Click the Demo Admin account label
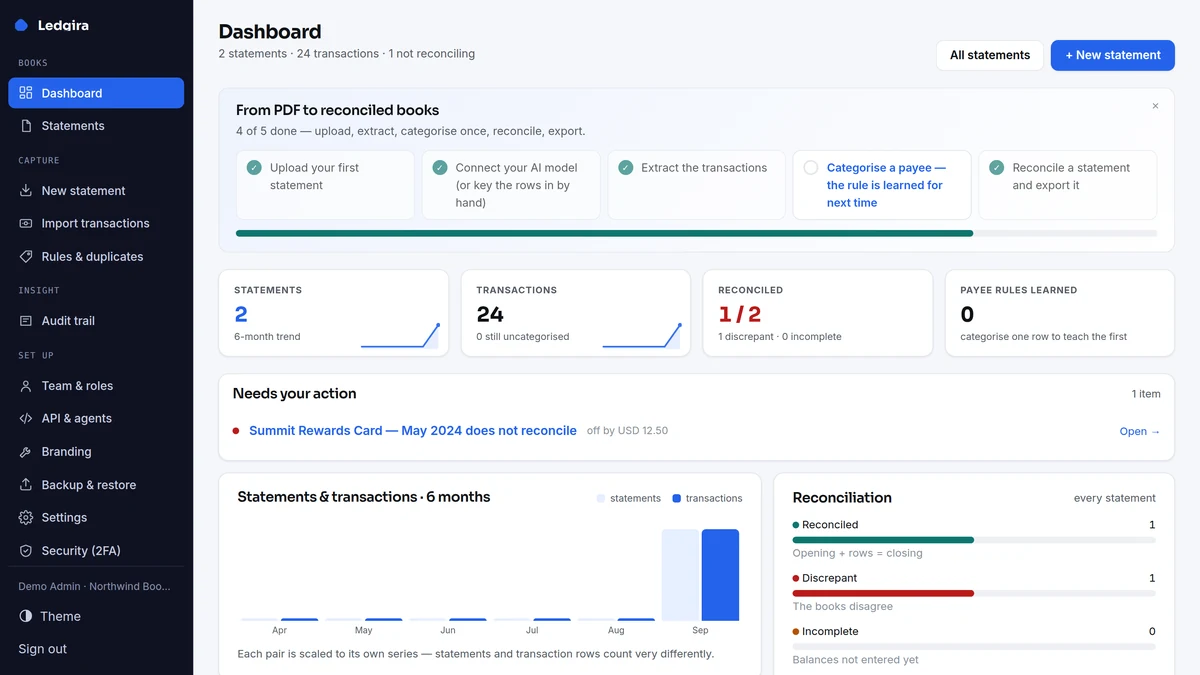Viewport: 1200px width, 675px height. point(94,586)
